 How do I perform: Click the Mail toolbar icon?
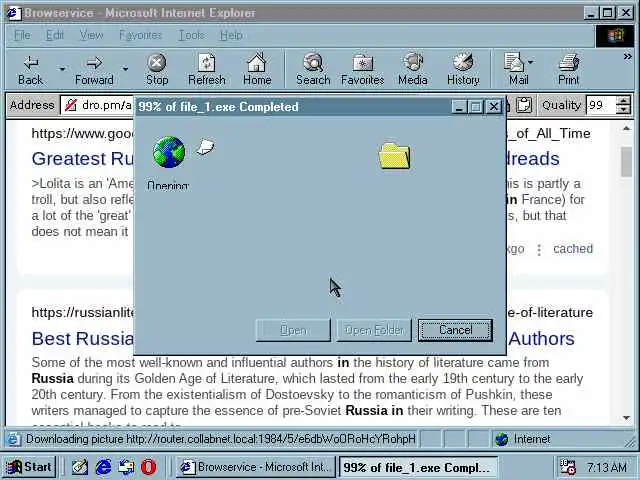click(515, 69)
